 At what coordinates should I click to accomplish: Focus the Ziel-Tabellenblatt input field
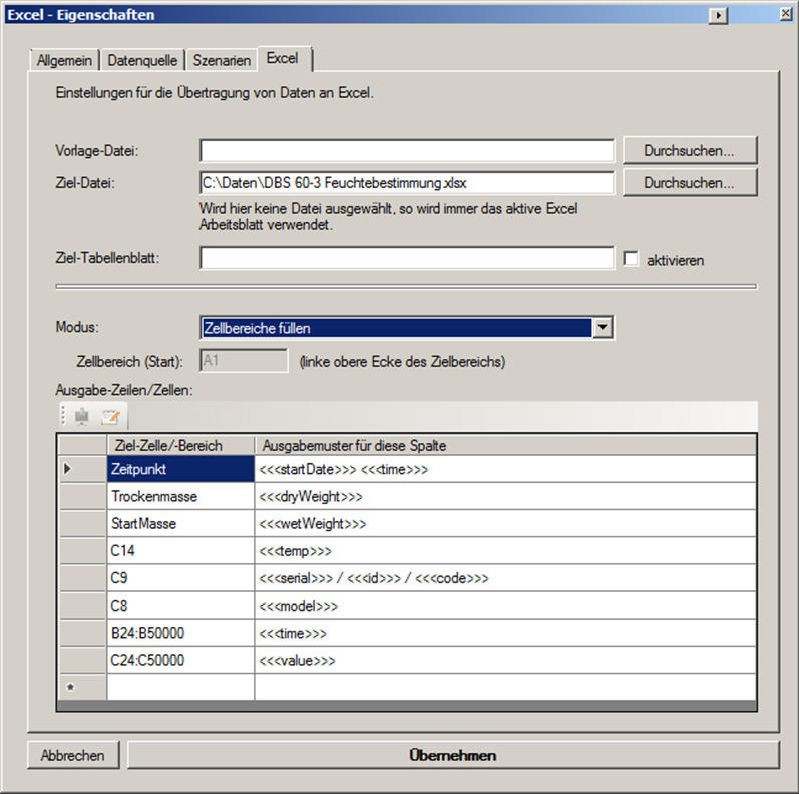tap(407, 258)
